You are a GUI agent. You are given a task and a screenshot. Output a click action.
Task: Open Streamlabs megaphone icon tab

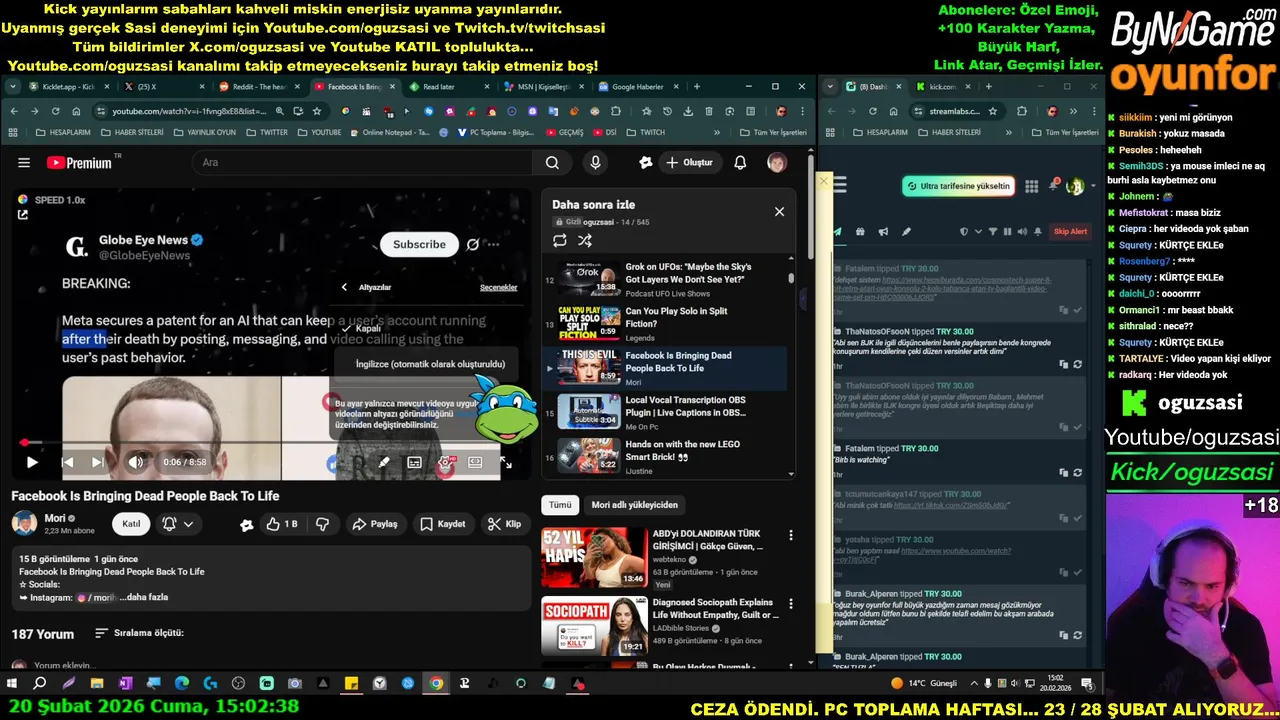(x=883, y=232)
